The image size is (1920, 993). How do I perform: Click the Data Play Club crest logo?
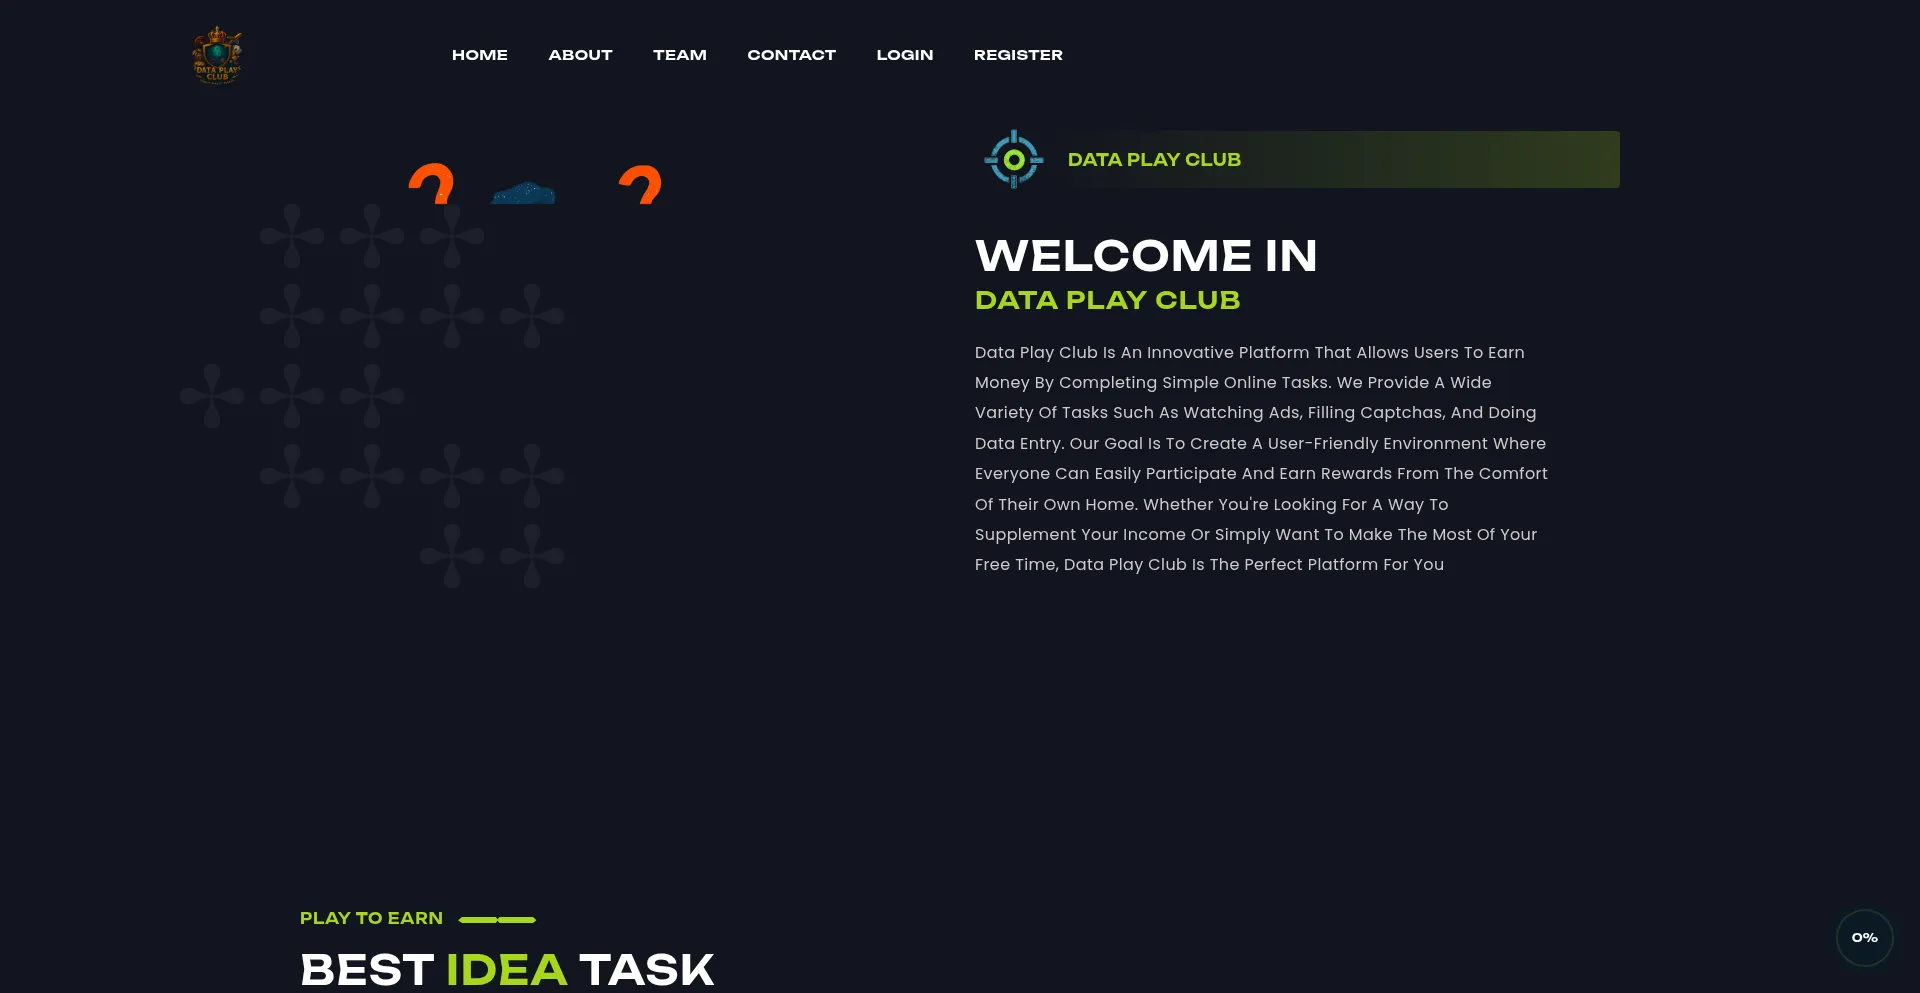[x=217, y=55]
